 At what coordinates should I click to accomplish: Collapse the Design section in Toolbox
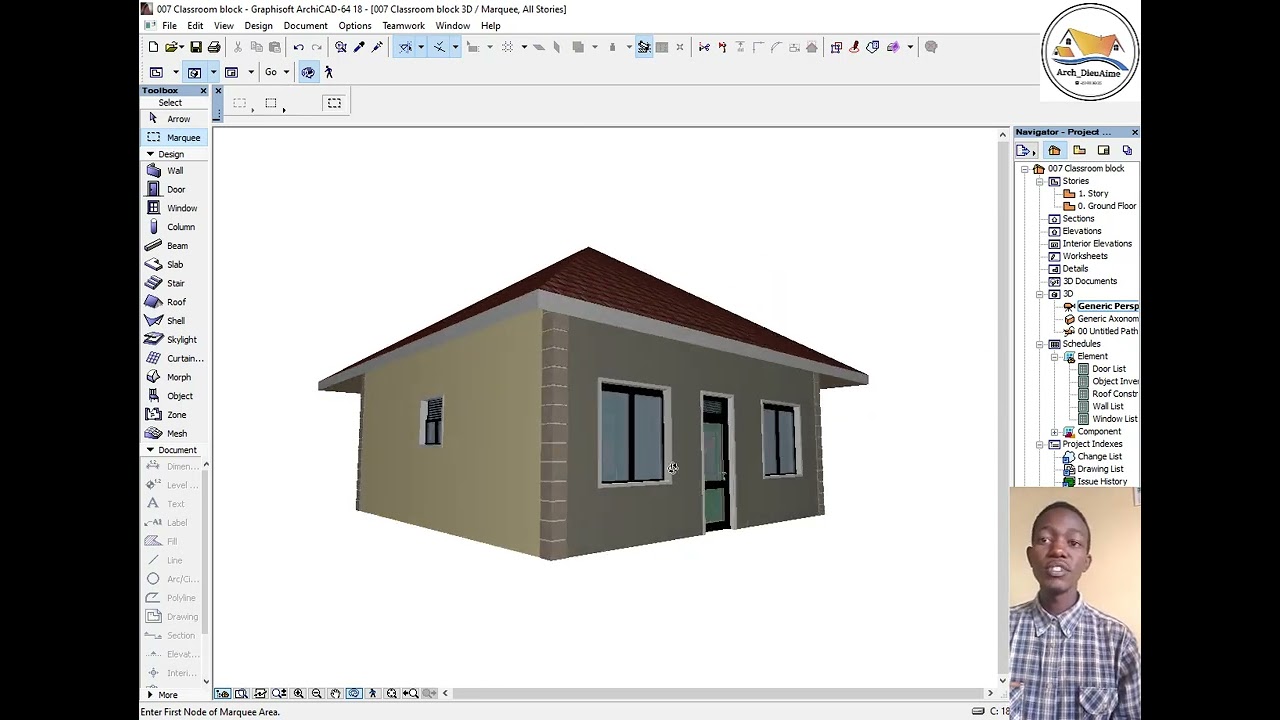coord(150,154)
